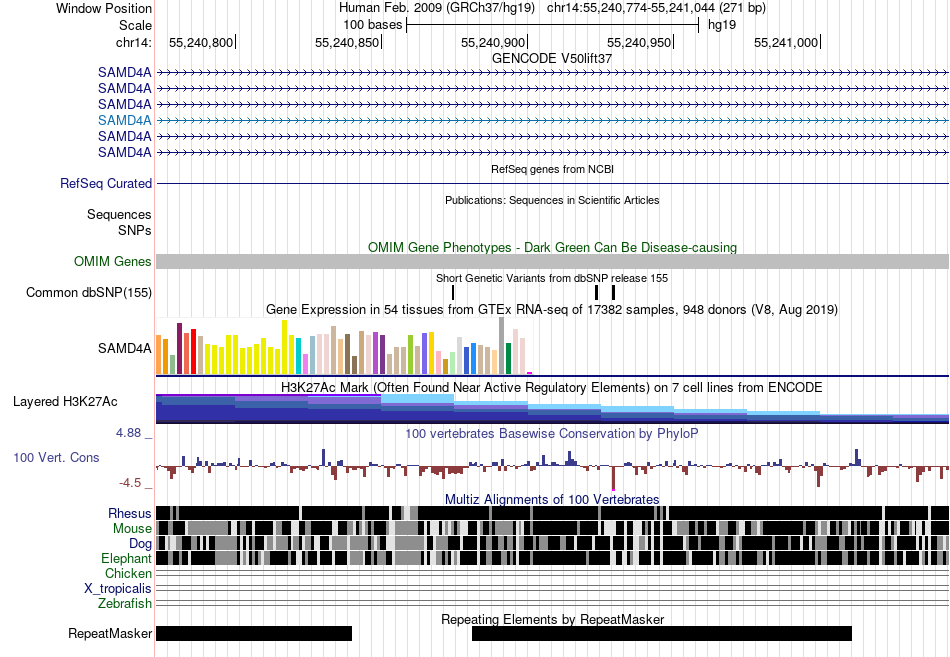
Task: Open Short Genetic Variants from dbSNP title
Action: pos(552,278)
